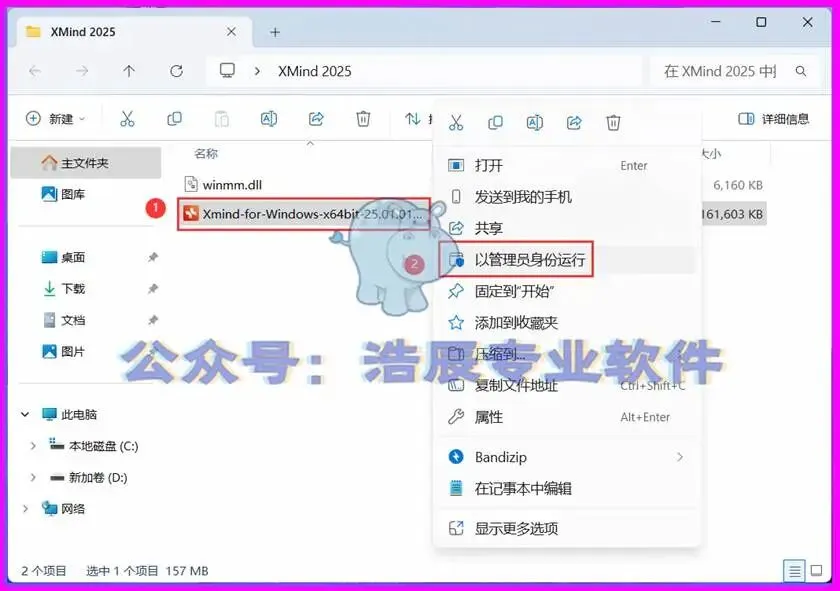The width and height of the screenshot is (840, 591).
Task: Open the Bandizip menu entry
Action: click(x=567, y=457)
